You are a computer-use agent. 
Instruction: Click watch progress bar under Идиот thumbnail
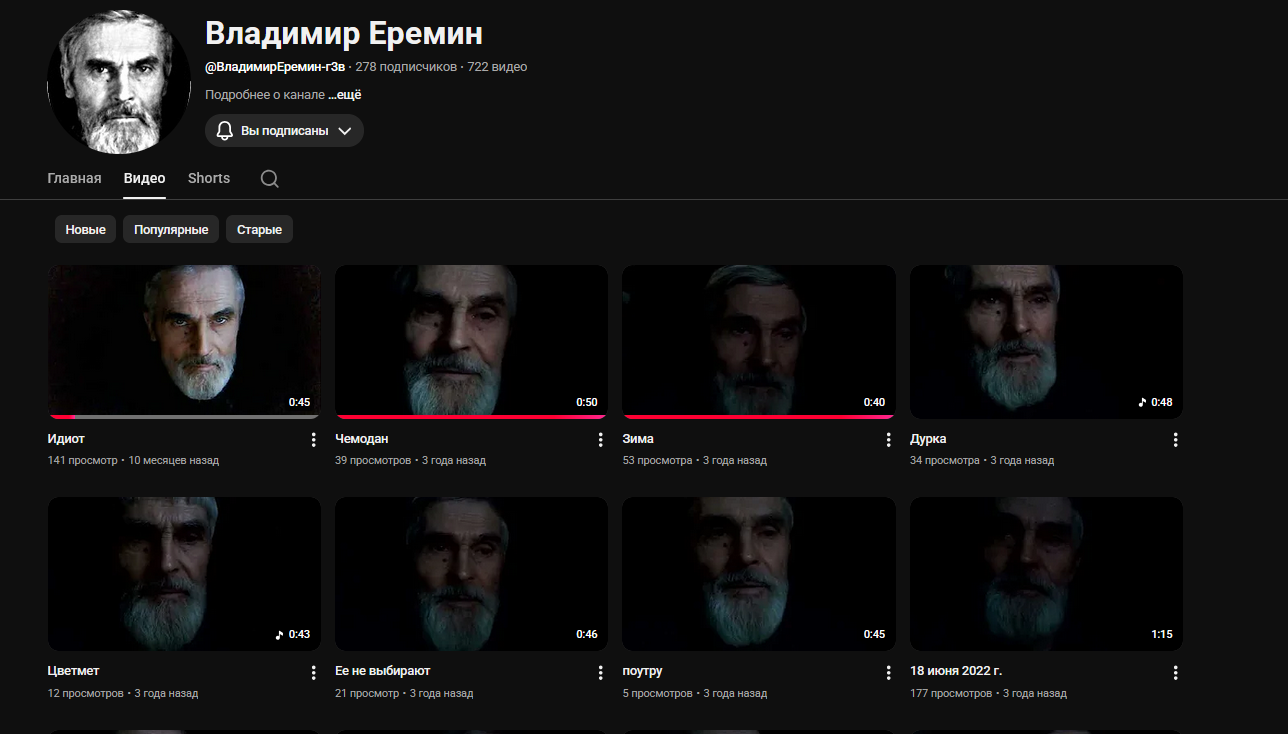184,417
